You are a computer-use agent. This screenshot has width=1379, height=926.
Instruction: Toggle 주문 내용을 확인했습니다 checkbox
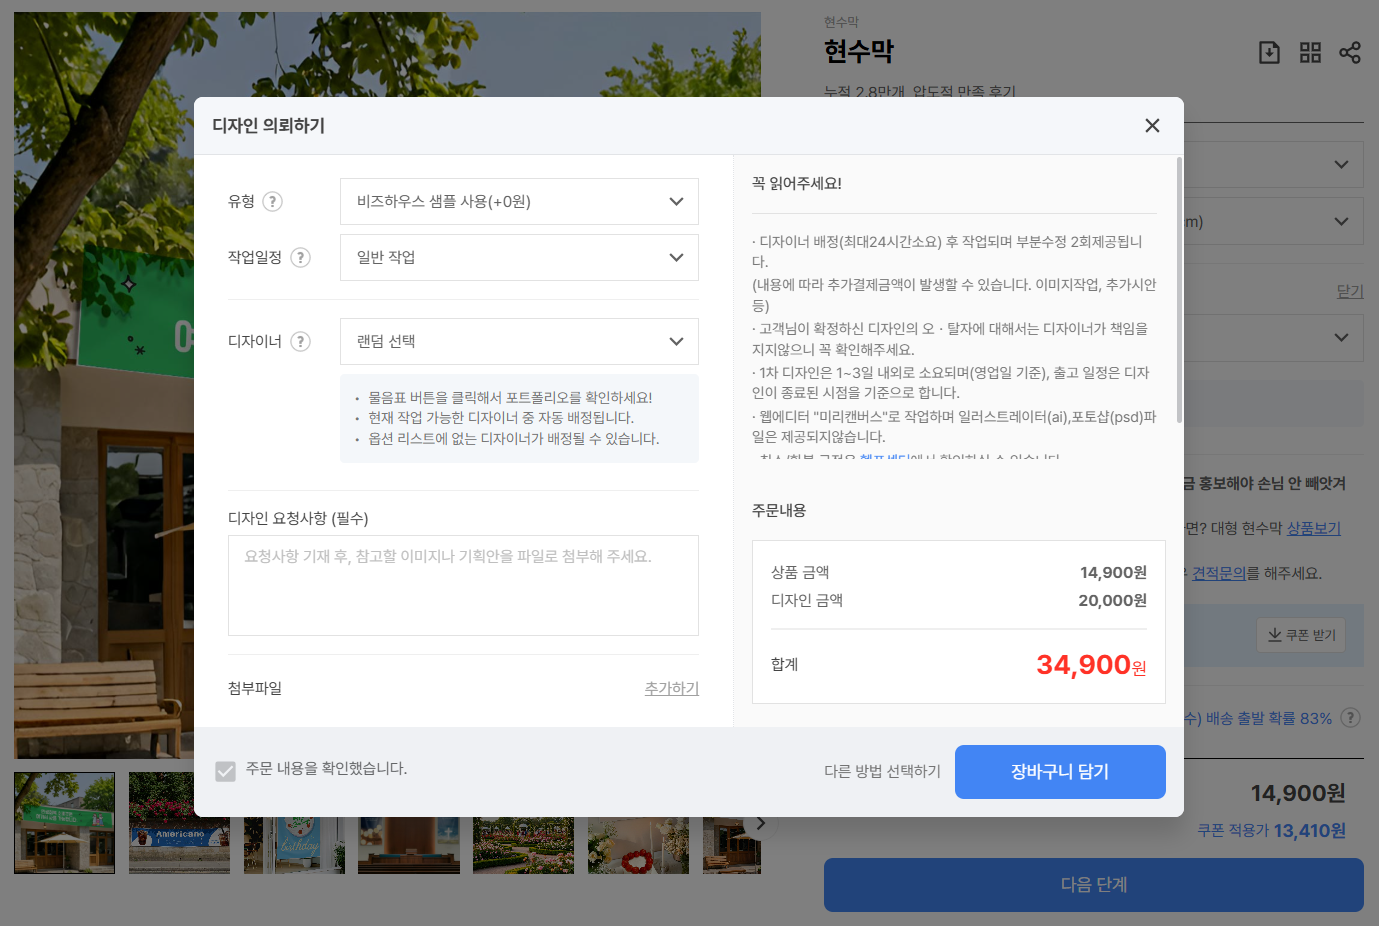coord(225,771)
